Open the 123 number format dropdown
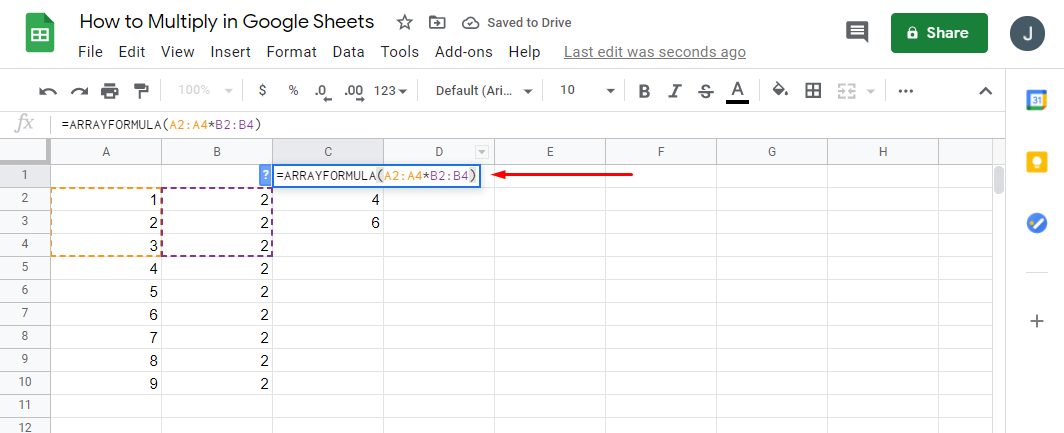1064x433 pixels. 390,91
